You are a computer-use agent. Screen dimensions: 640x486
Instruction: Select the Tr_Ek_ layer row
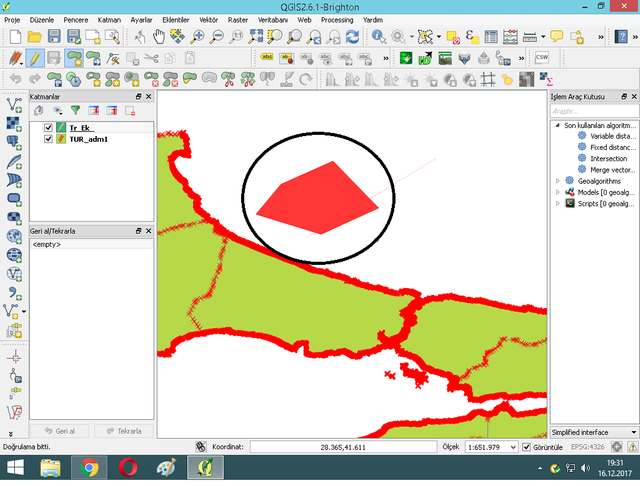[92, 127]
